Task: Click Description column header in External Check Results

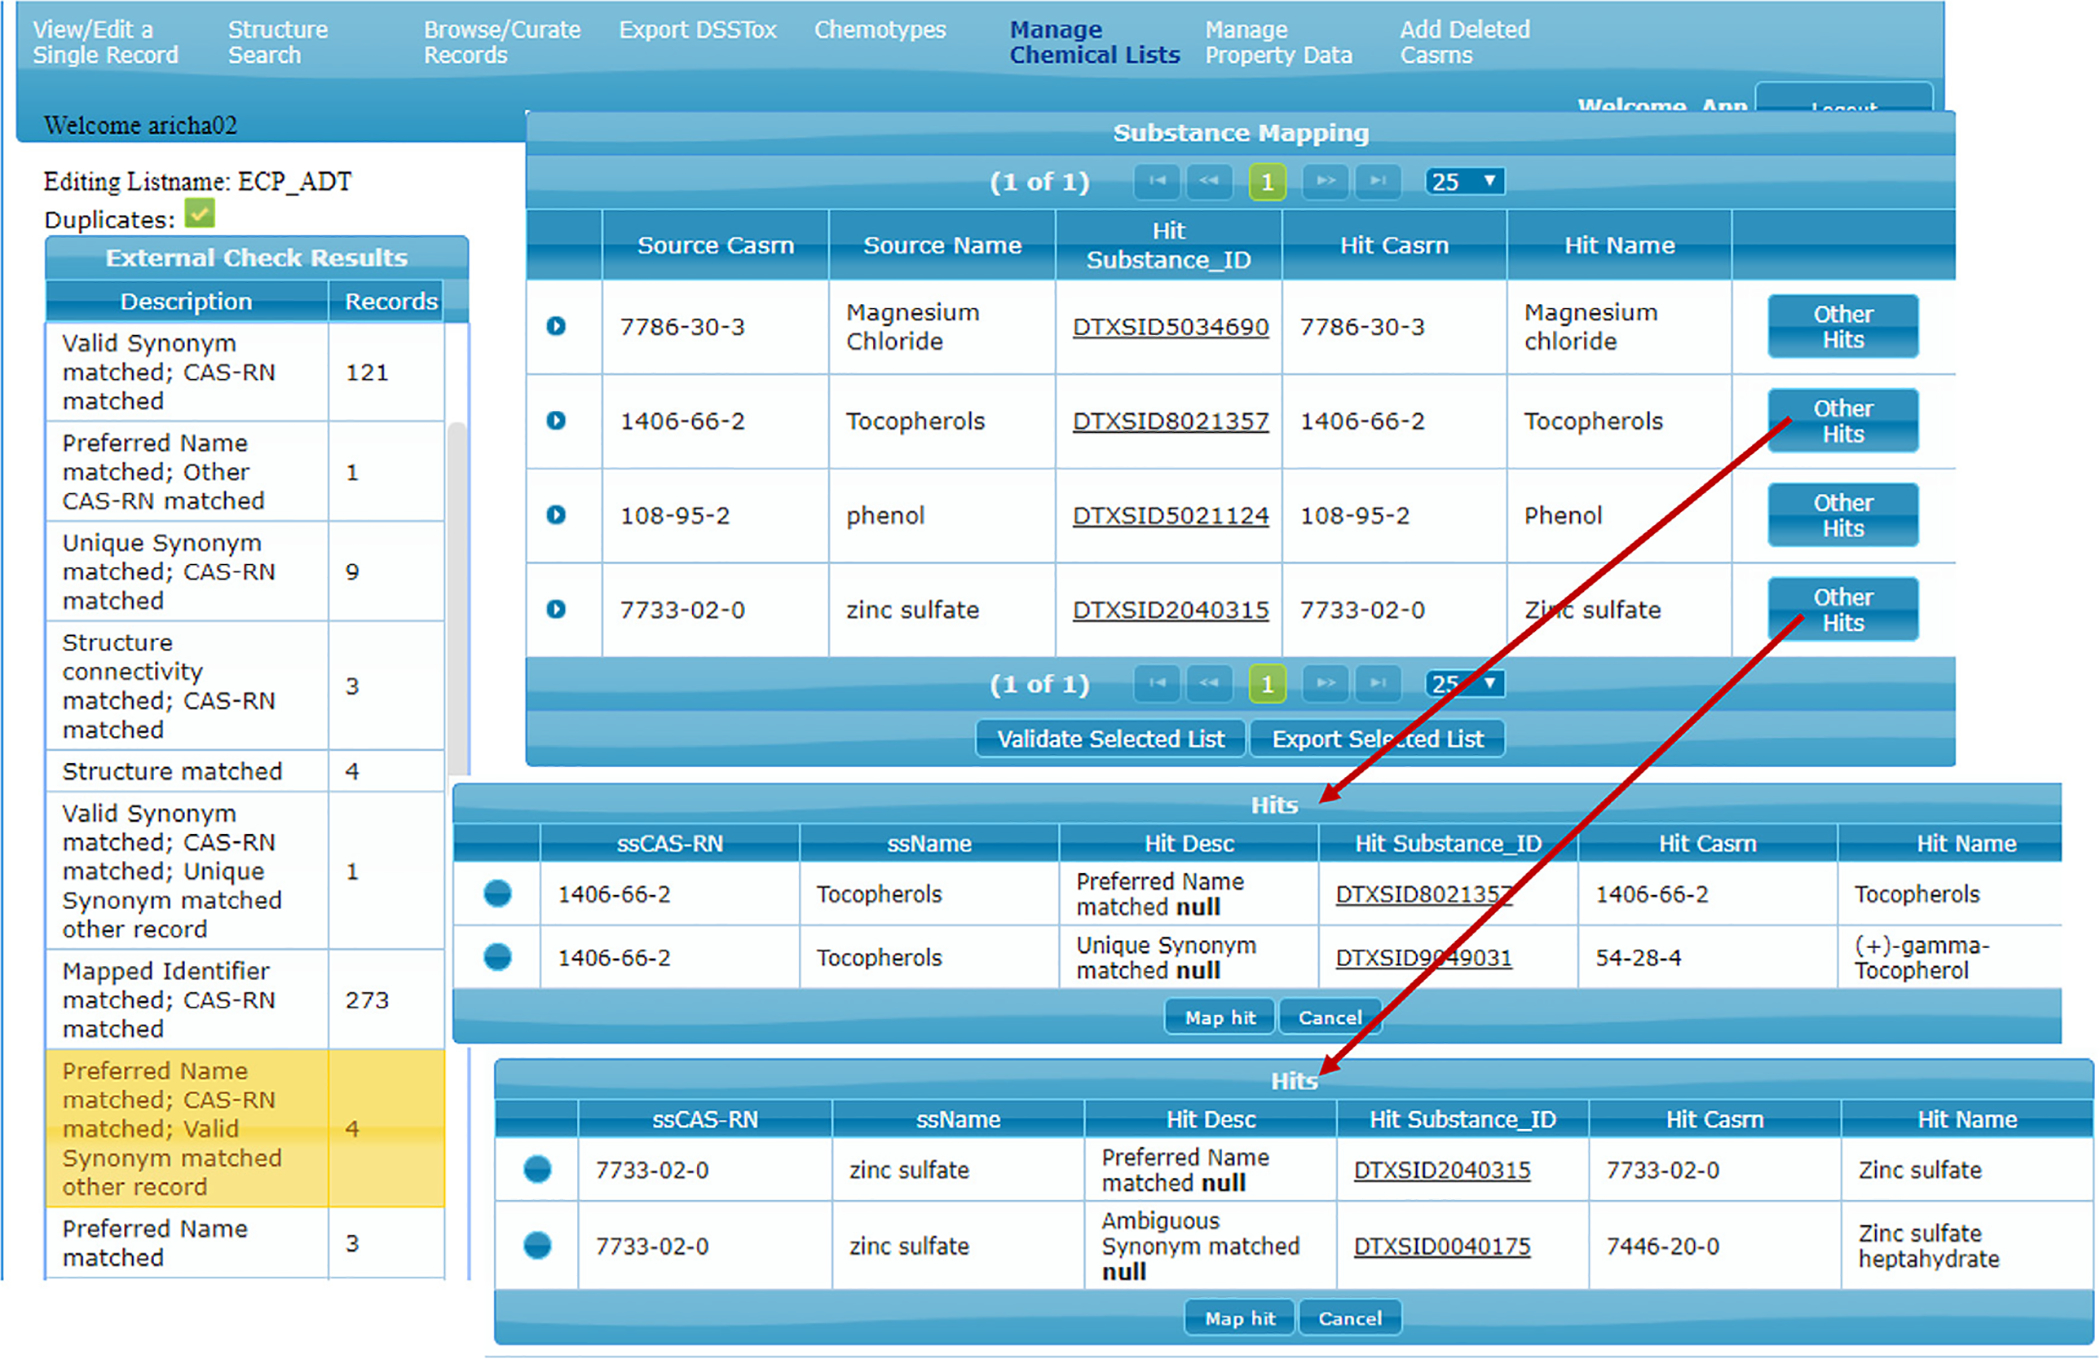Action: [x=187, y=301]
